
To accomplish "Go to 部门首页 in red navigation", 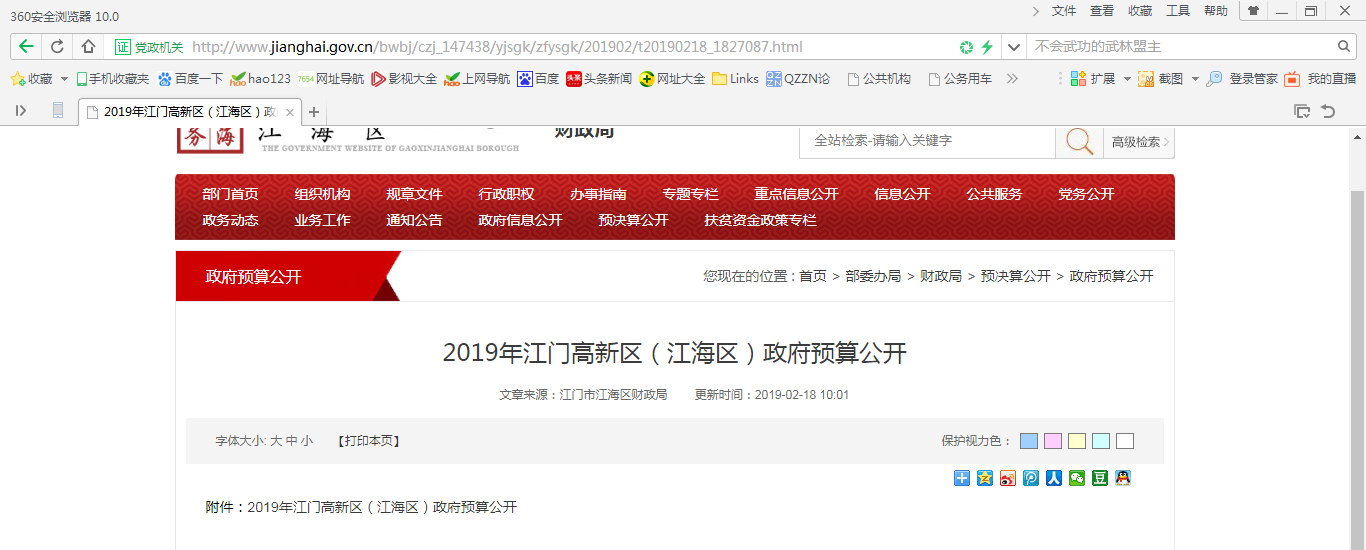I will tap(230, 194).
